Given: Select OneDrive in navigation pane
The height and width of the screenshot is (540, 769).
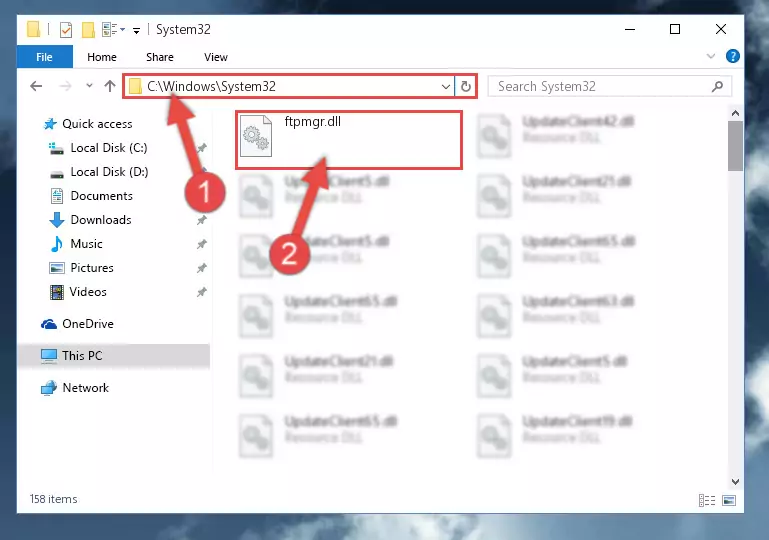Looking at the screenshot, I should 88,324.
